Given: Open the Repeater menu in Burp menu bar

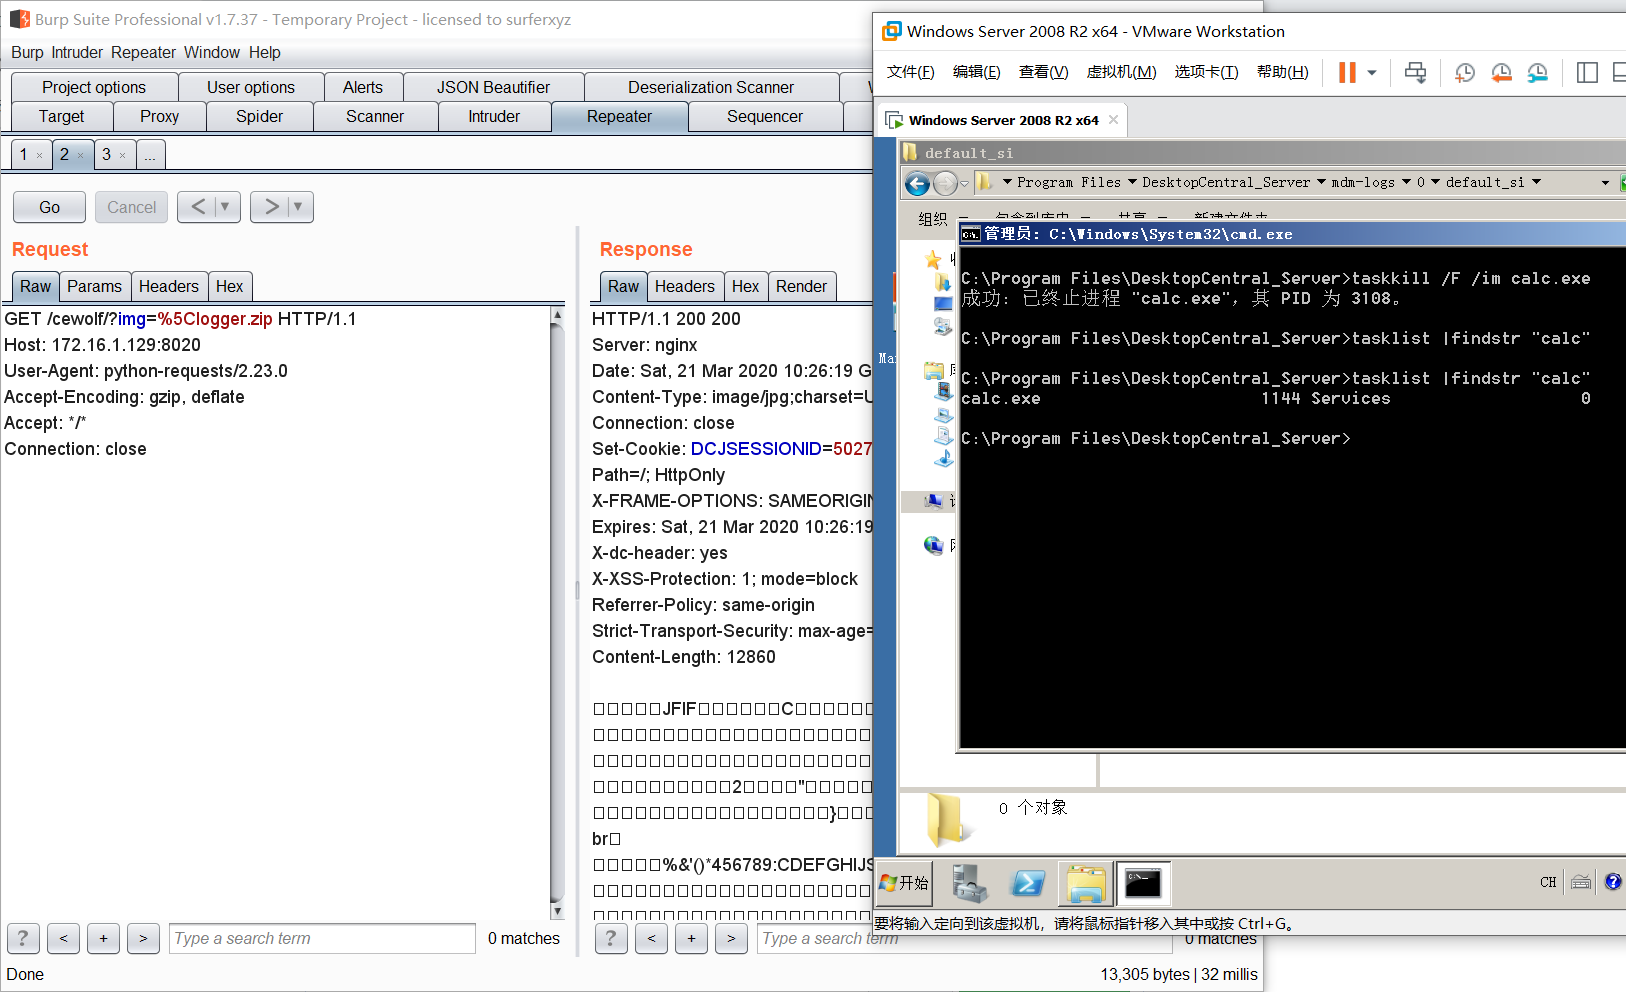Looking at the screenshot, I should click(x=143, y=52).
